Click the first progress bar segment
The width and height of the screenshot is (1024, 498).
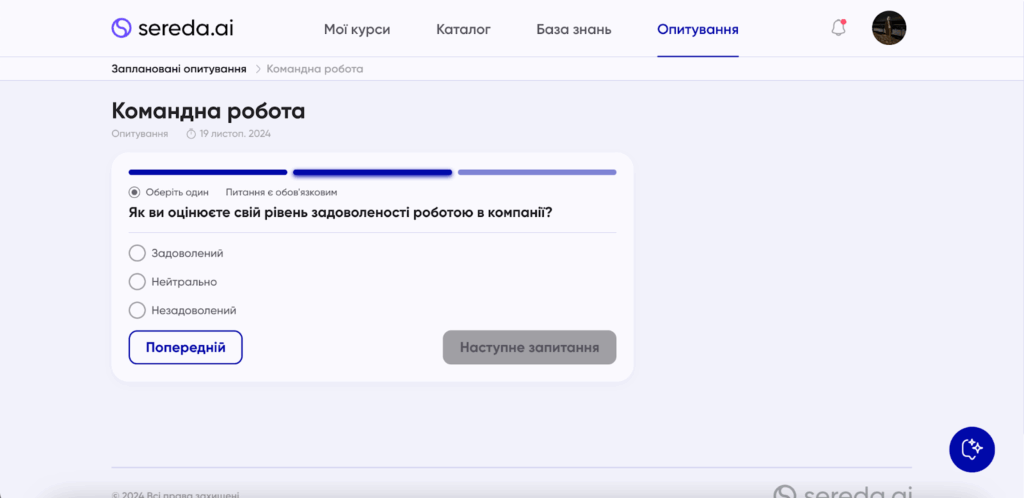(207, 172)
